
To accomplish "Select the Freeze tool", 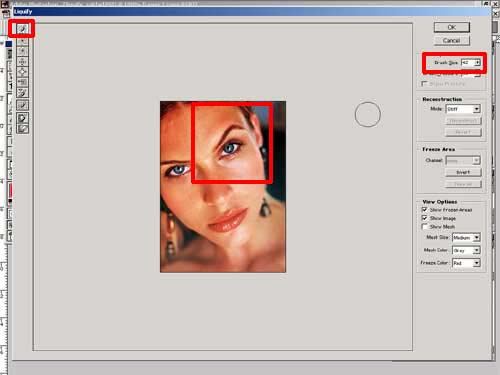I will click(22, 118).
